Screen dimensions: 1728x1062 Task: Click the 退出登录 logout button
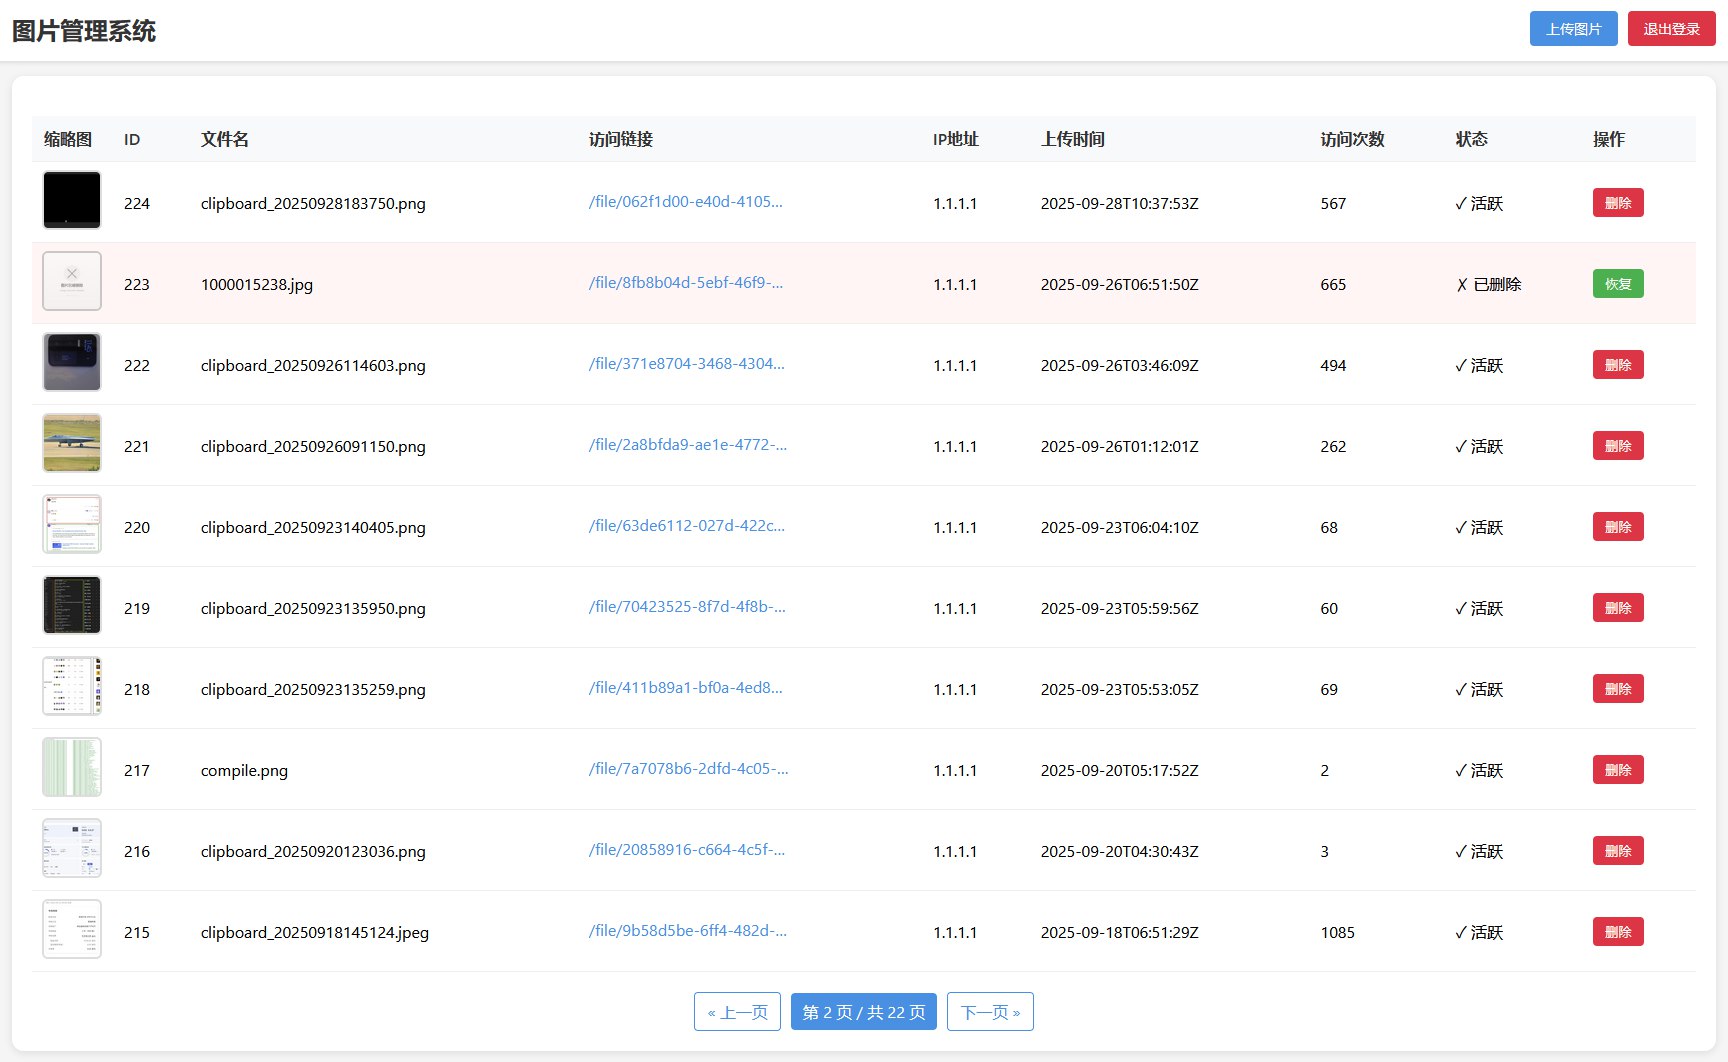click(x=1671, y=29)
